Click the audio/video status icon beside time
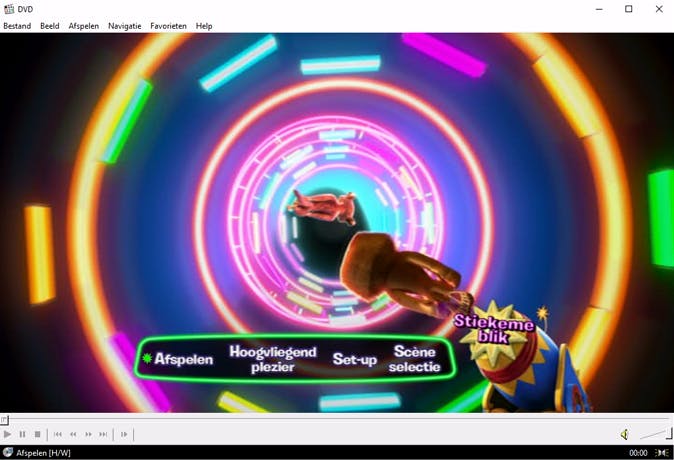The width and height of the screenshot is (674, 460). point(661,453)
